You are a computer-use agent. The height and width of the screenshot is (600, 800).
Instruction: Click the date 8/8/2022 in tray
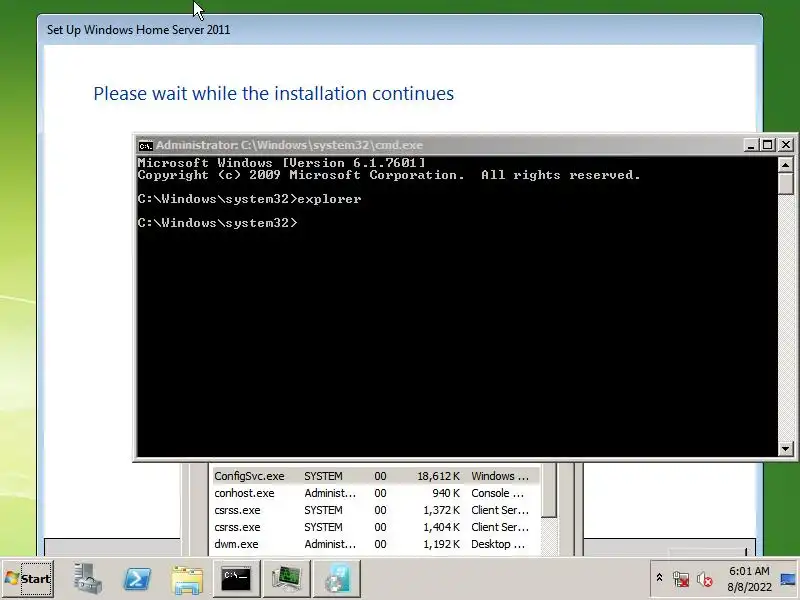749,587
